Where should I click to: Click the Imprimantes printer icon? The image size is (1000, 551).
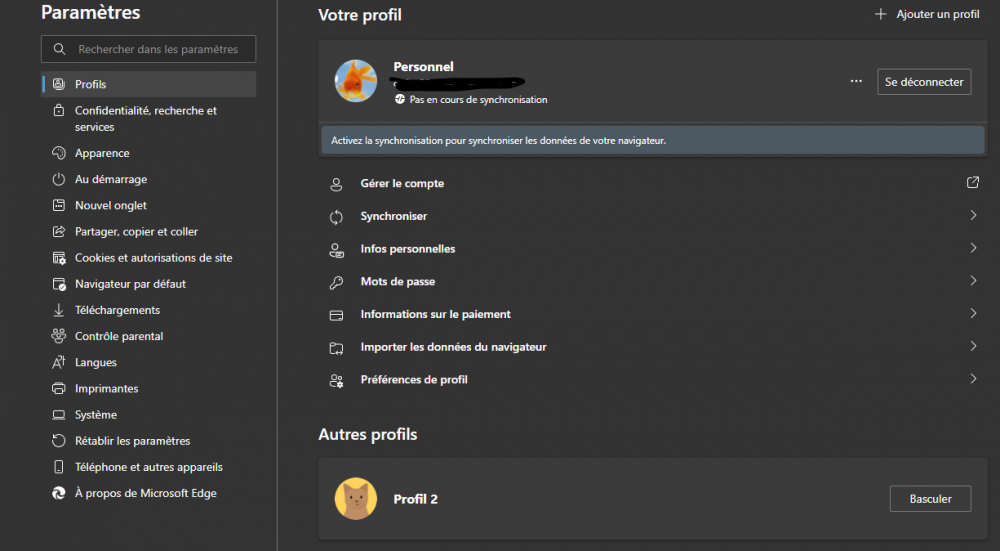pos(59,388)
